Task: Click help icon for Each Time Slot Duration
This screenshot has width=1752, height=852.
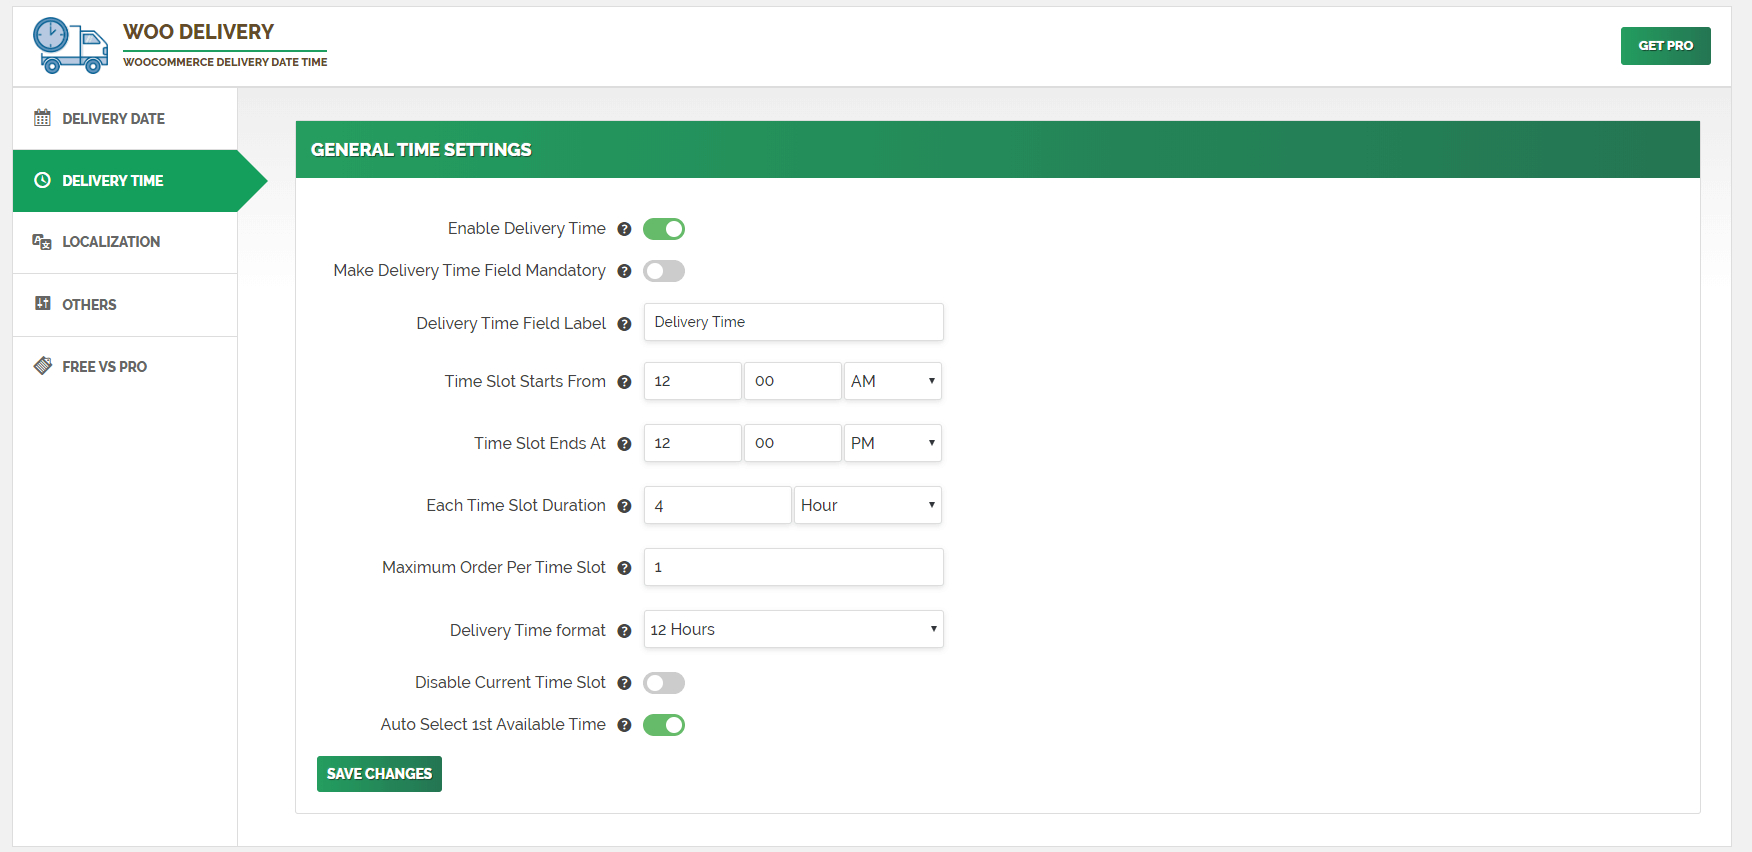Action: click(x=624, y=506)
